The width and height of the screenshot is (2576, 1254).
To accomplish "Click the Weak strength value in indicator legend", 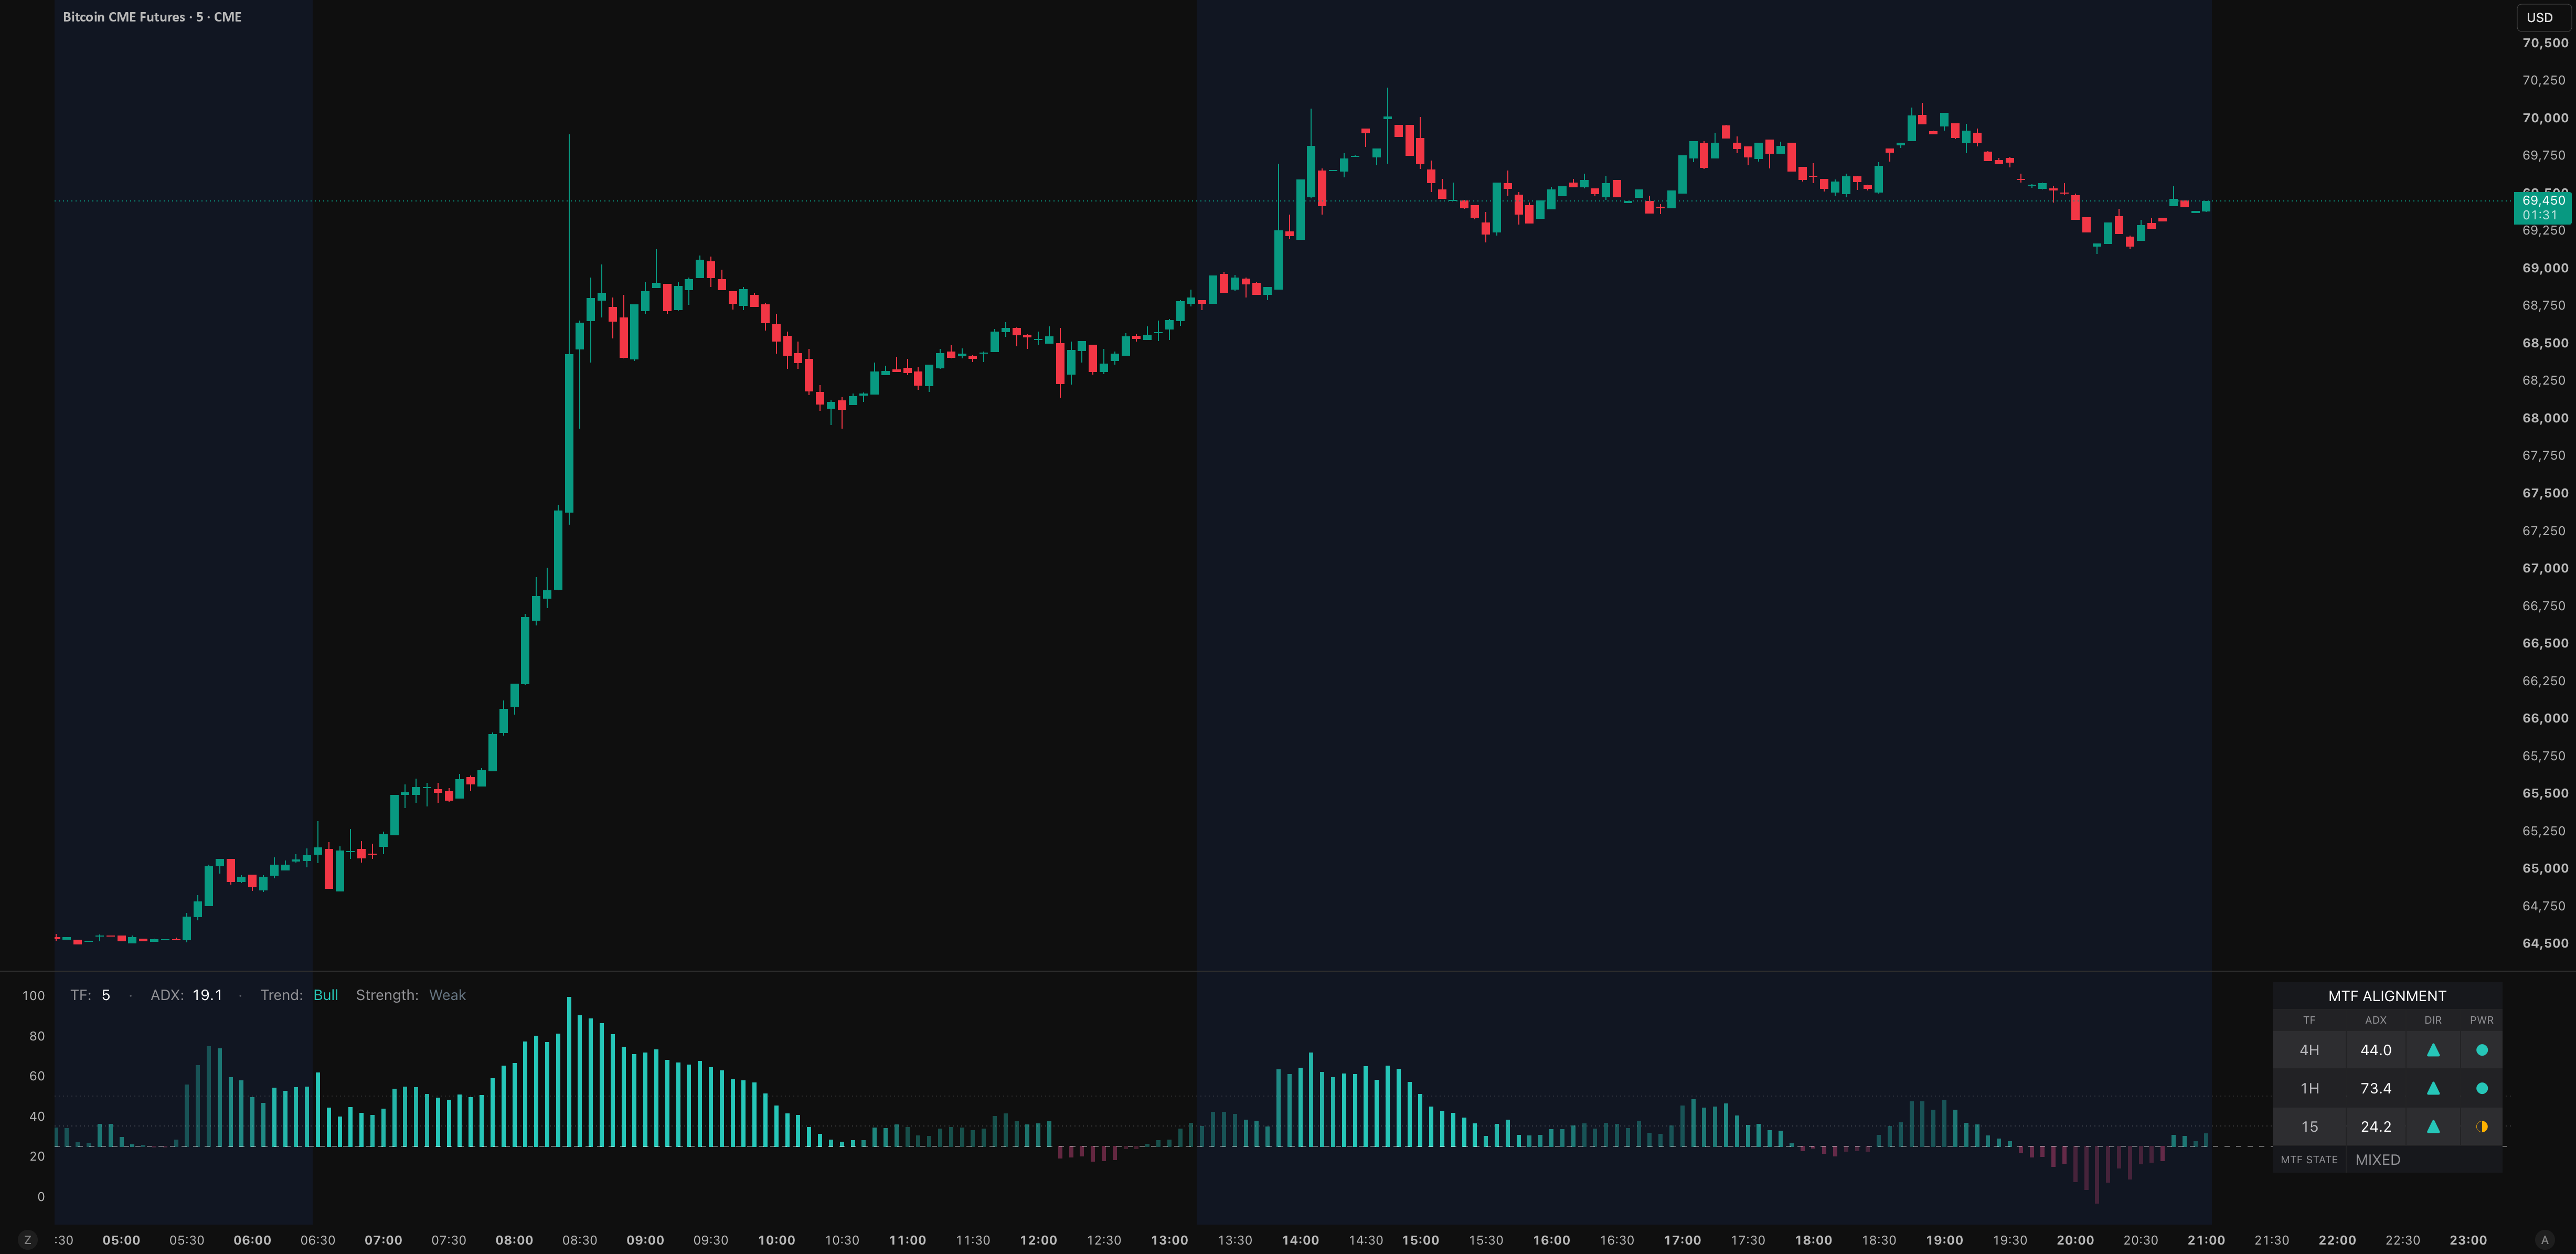I will point(447,995).
